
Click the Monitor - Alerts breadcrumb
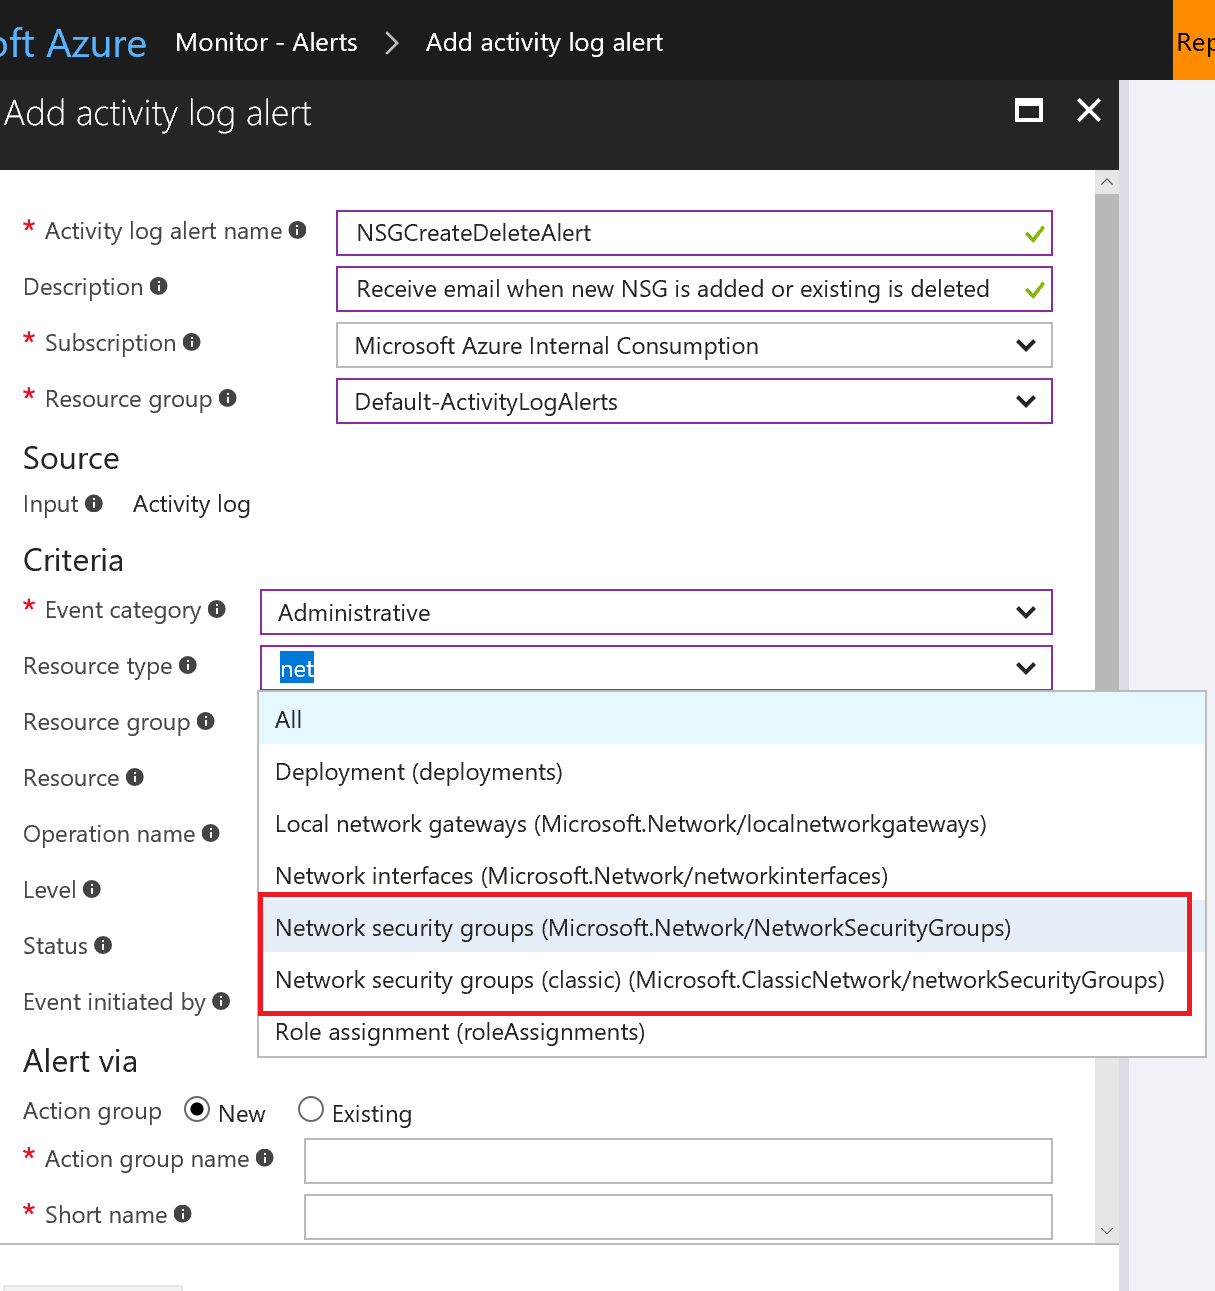pos(266,42)
